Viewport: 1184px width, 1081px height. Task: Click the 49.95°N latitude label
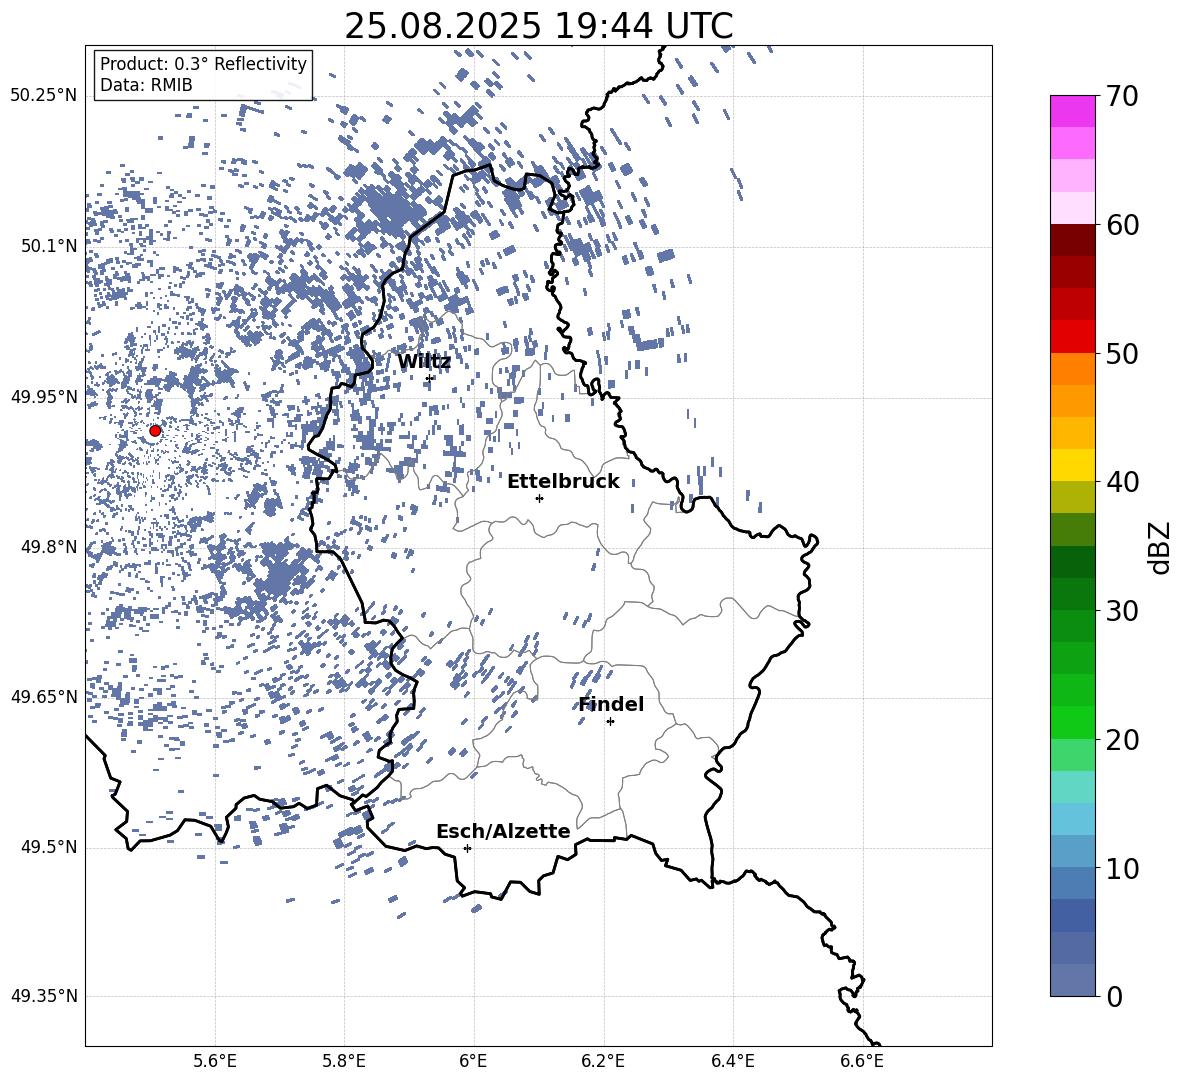click(x=44, y=397)
